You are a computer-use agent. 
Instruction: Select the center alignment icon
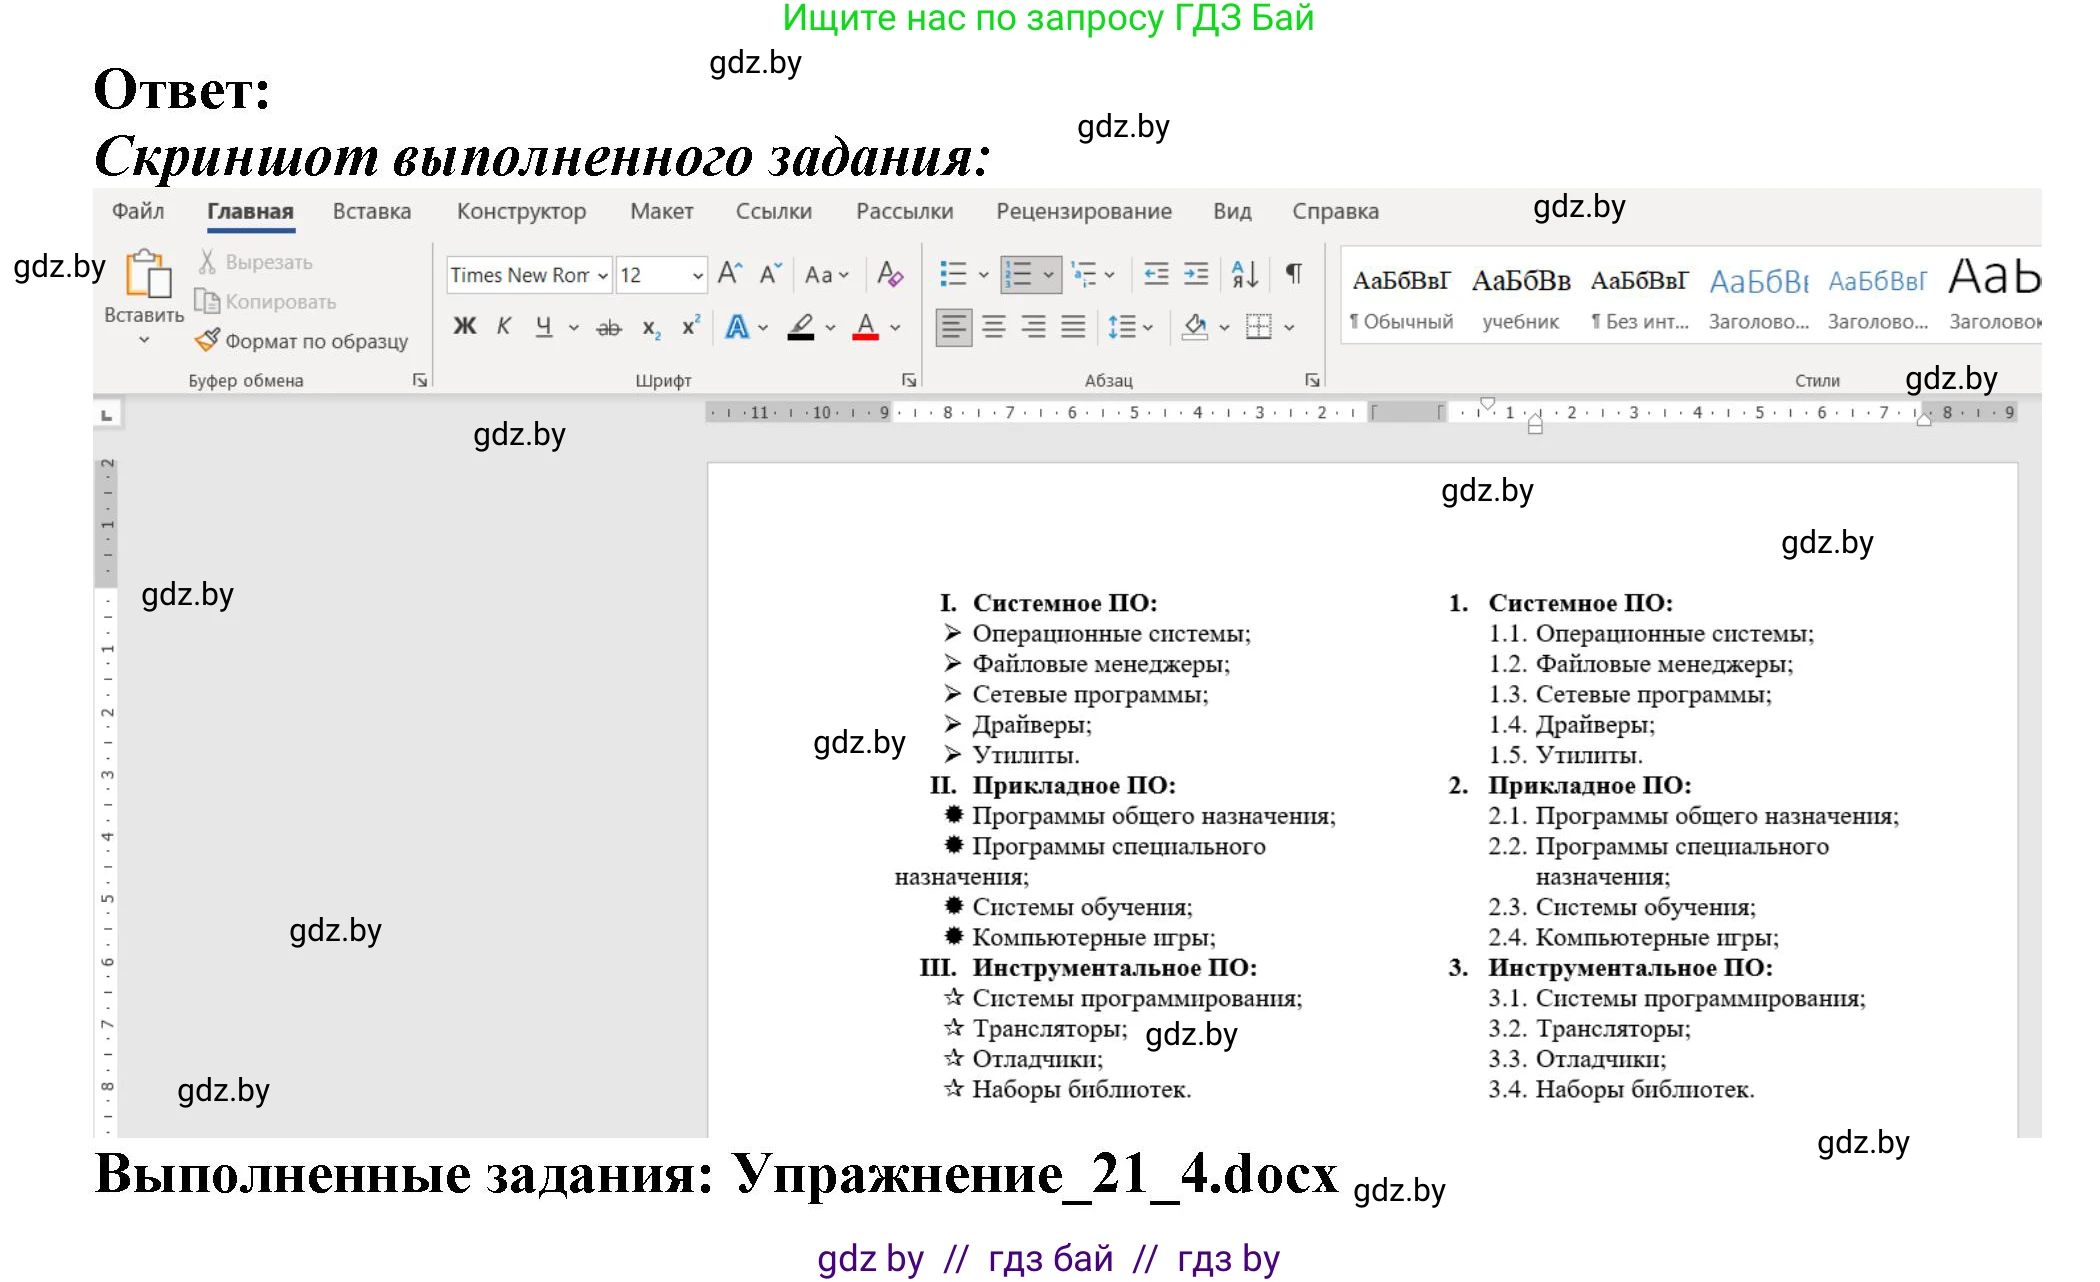click(995, 326)
